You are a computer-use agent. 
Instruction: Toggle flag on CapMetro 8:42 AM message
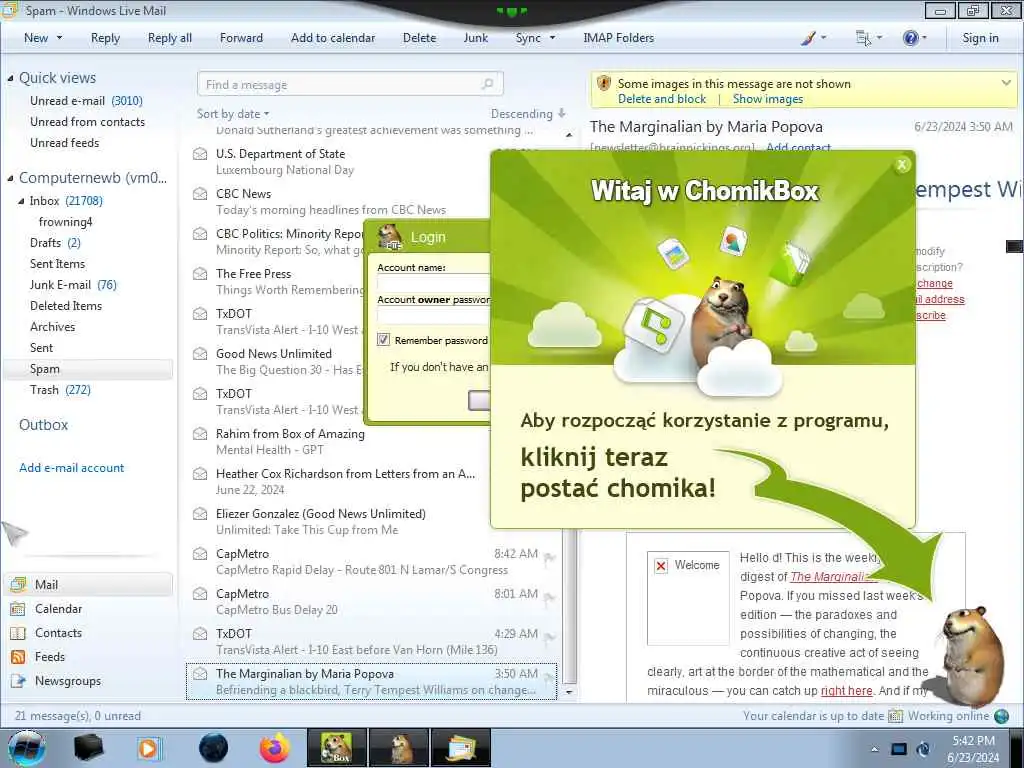click(x=550, y=557)
